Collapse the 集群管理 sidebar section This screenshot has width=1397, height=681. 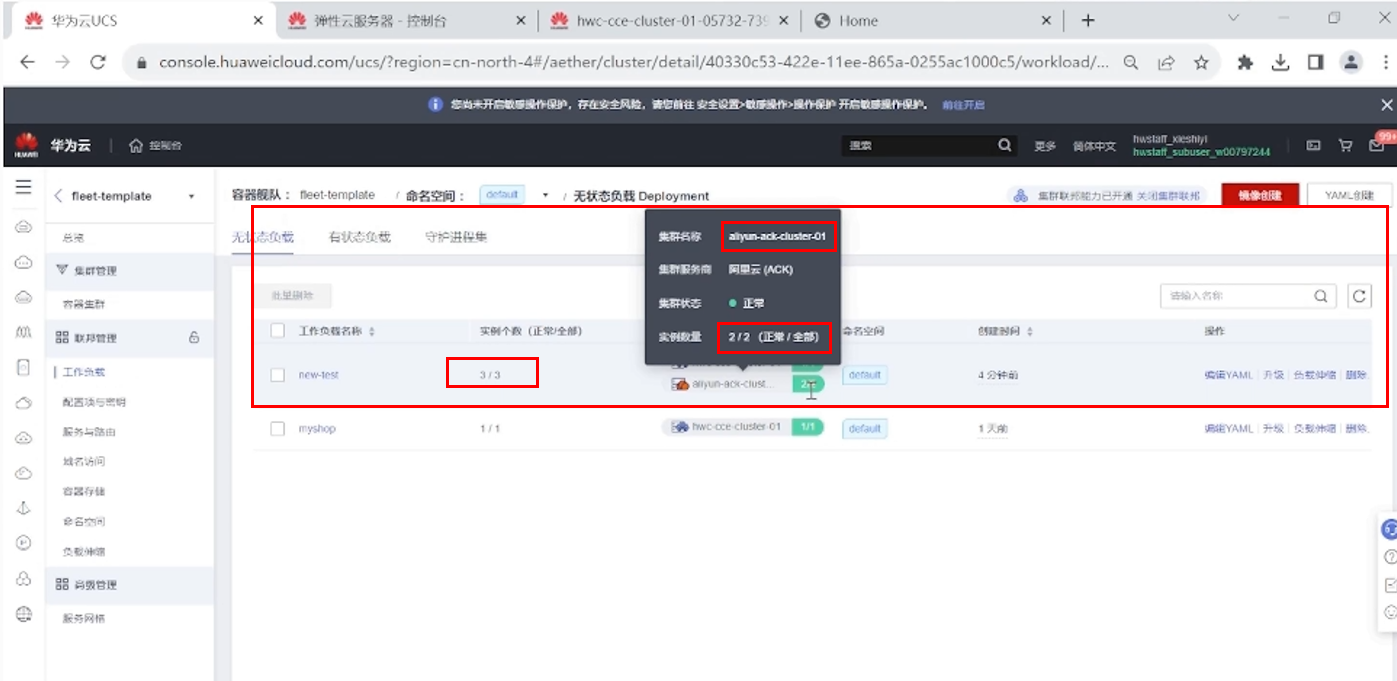click(x=130, y=270)
